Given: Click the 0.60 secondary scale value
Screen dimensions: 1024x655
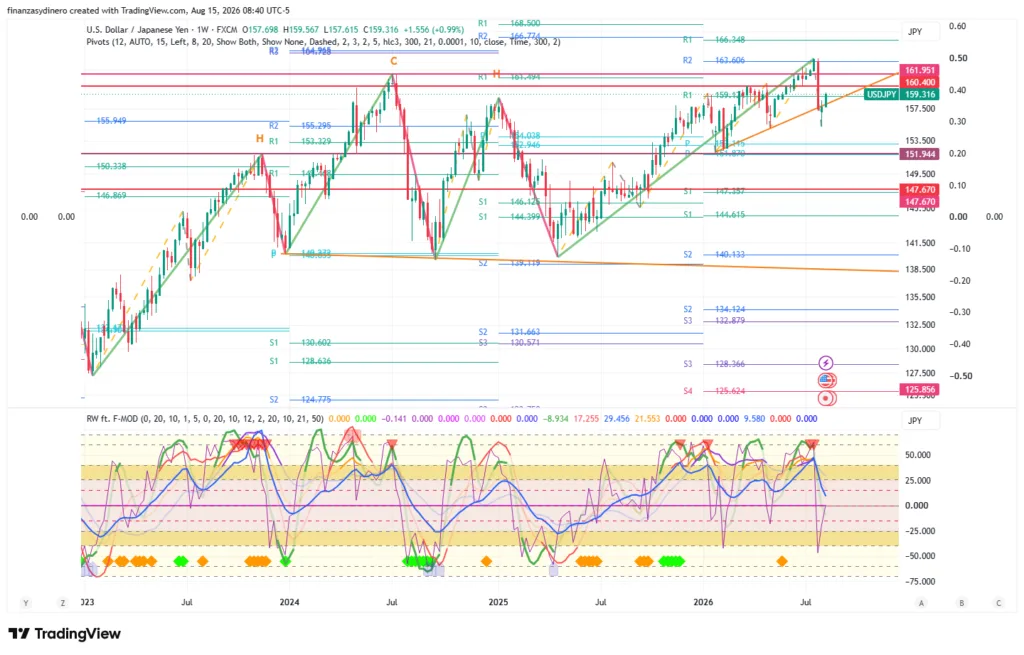Looking at the screenshot, I should coord(958,26).
